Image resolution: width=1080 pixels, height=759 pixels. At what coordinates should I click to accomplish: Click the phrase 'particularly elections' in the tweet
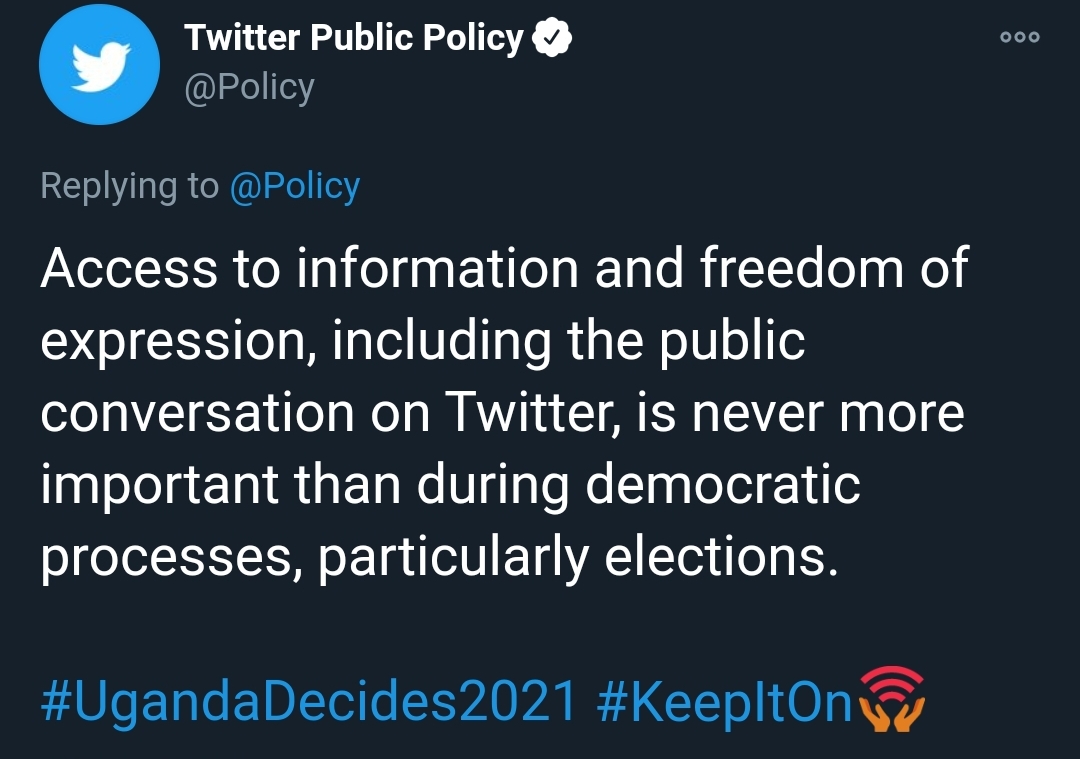[x=577, y=557]
